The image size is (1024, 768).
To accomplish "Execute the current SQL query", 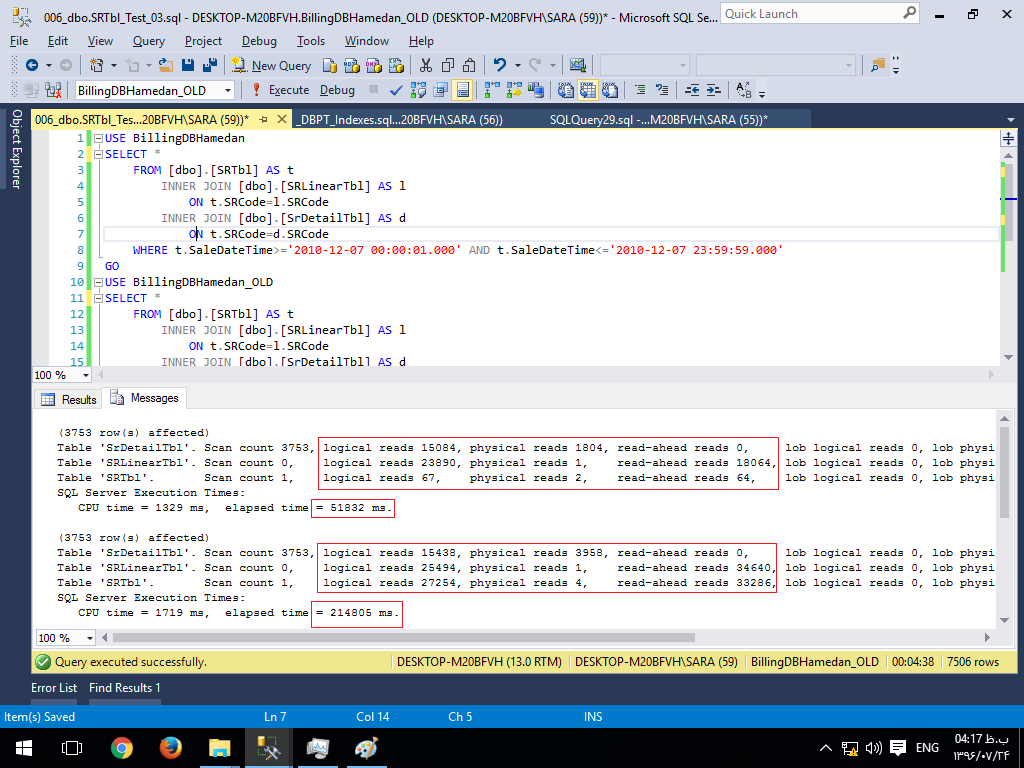I will tap(280, 90).
